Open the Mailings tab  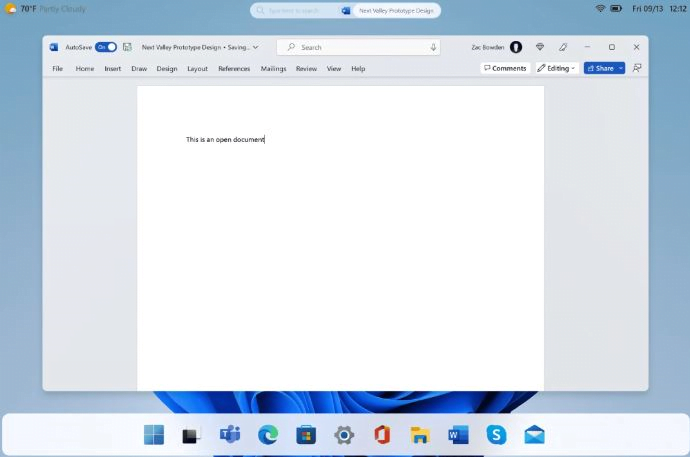(x=273, y=69)
